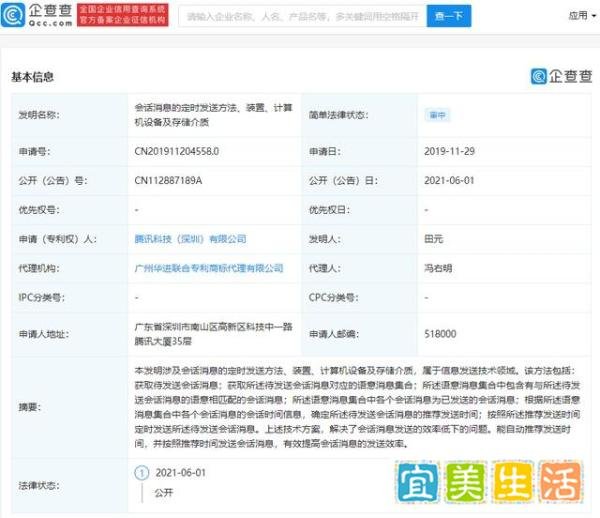Click the 审中 legal status tag
Image resolution: width=600 pixels, height=518 pixels.
click(437, 115)
